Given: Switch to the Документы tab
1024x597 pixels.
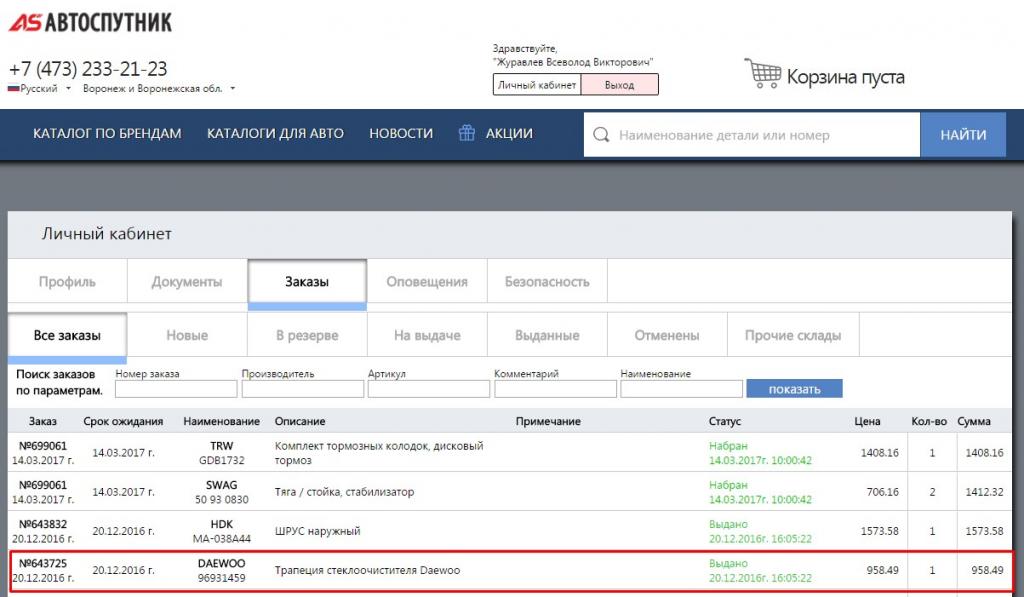Looking at the screenshot, I should point(187,282).
